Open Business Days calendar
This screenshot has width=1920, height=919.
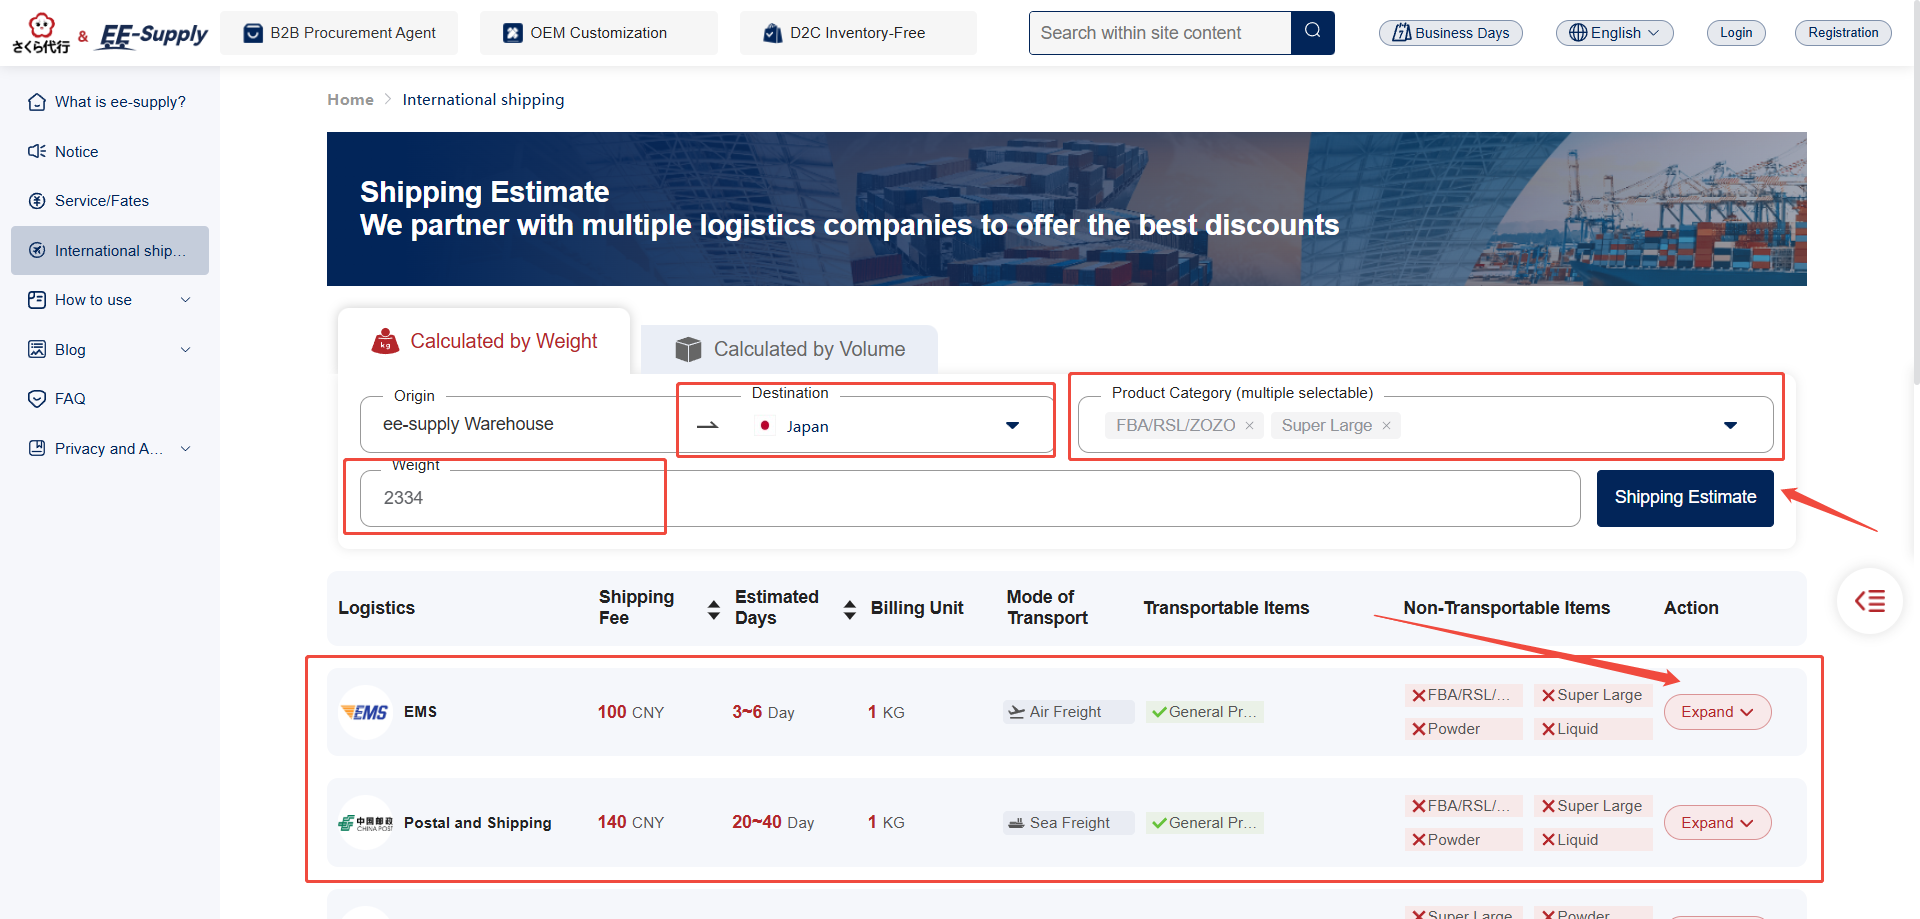[x=1451, y=33]
